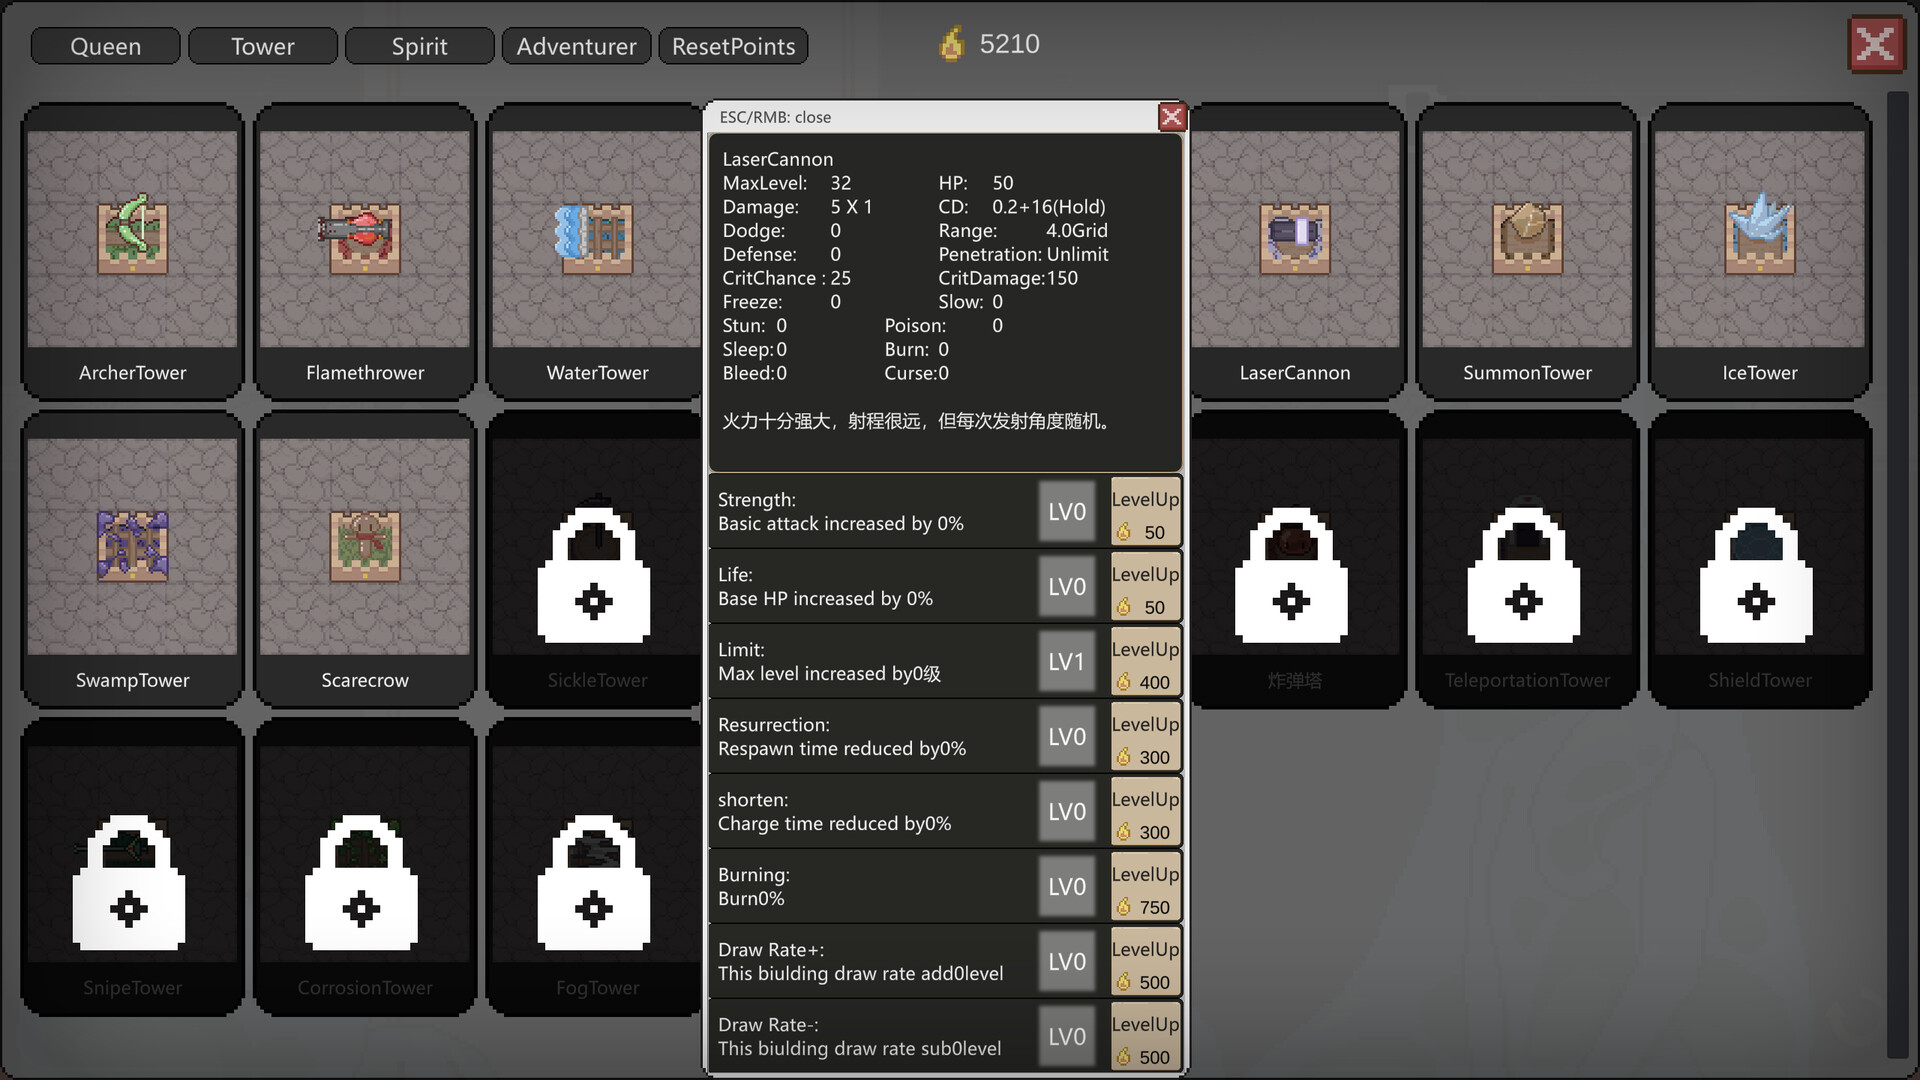Level up Burning for 750
1920x1080 pixels.
click(x=1145, y=887)
